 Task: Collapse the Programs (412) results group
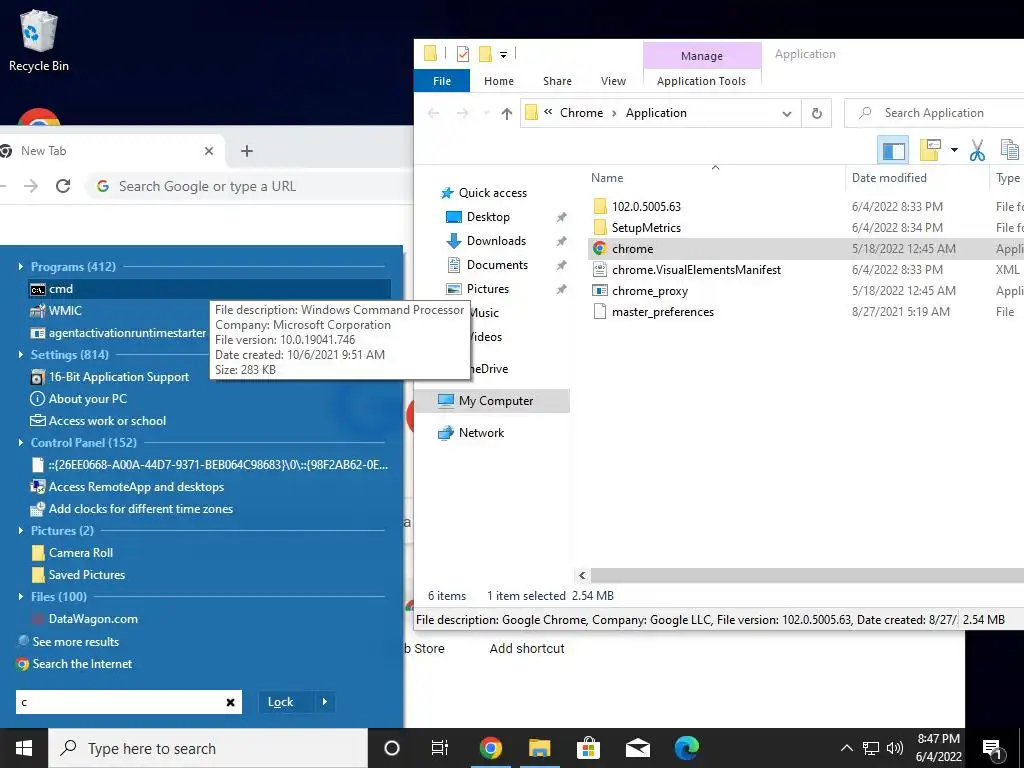(20, 266)
